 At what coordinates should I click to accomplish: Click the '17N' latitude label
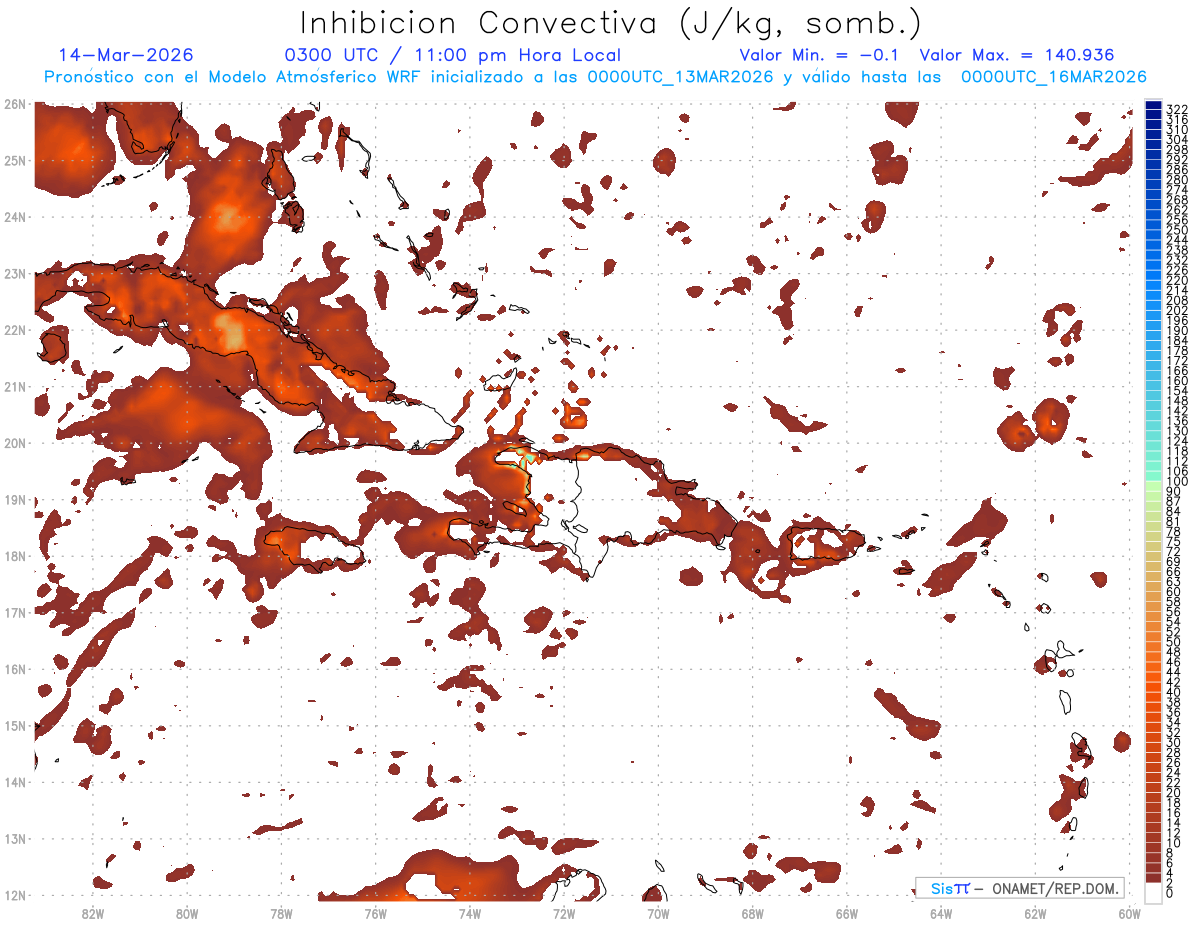click(15, 612)
